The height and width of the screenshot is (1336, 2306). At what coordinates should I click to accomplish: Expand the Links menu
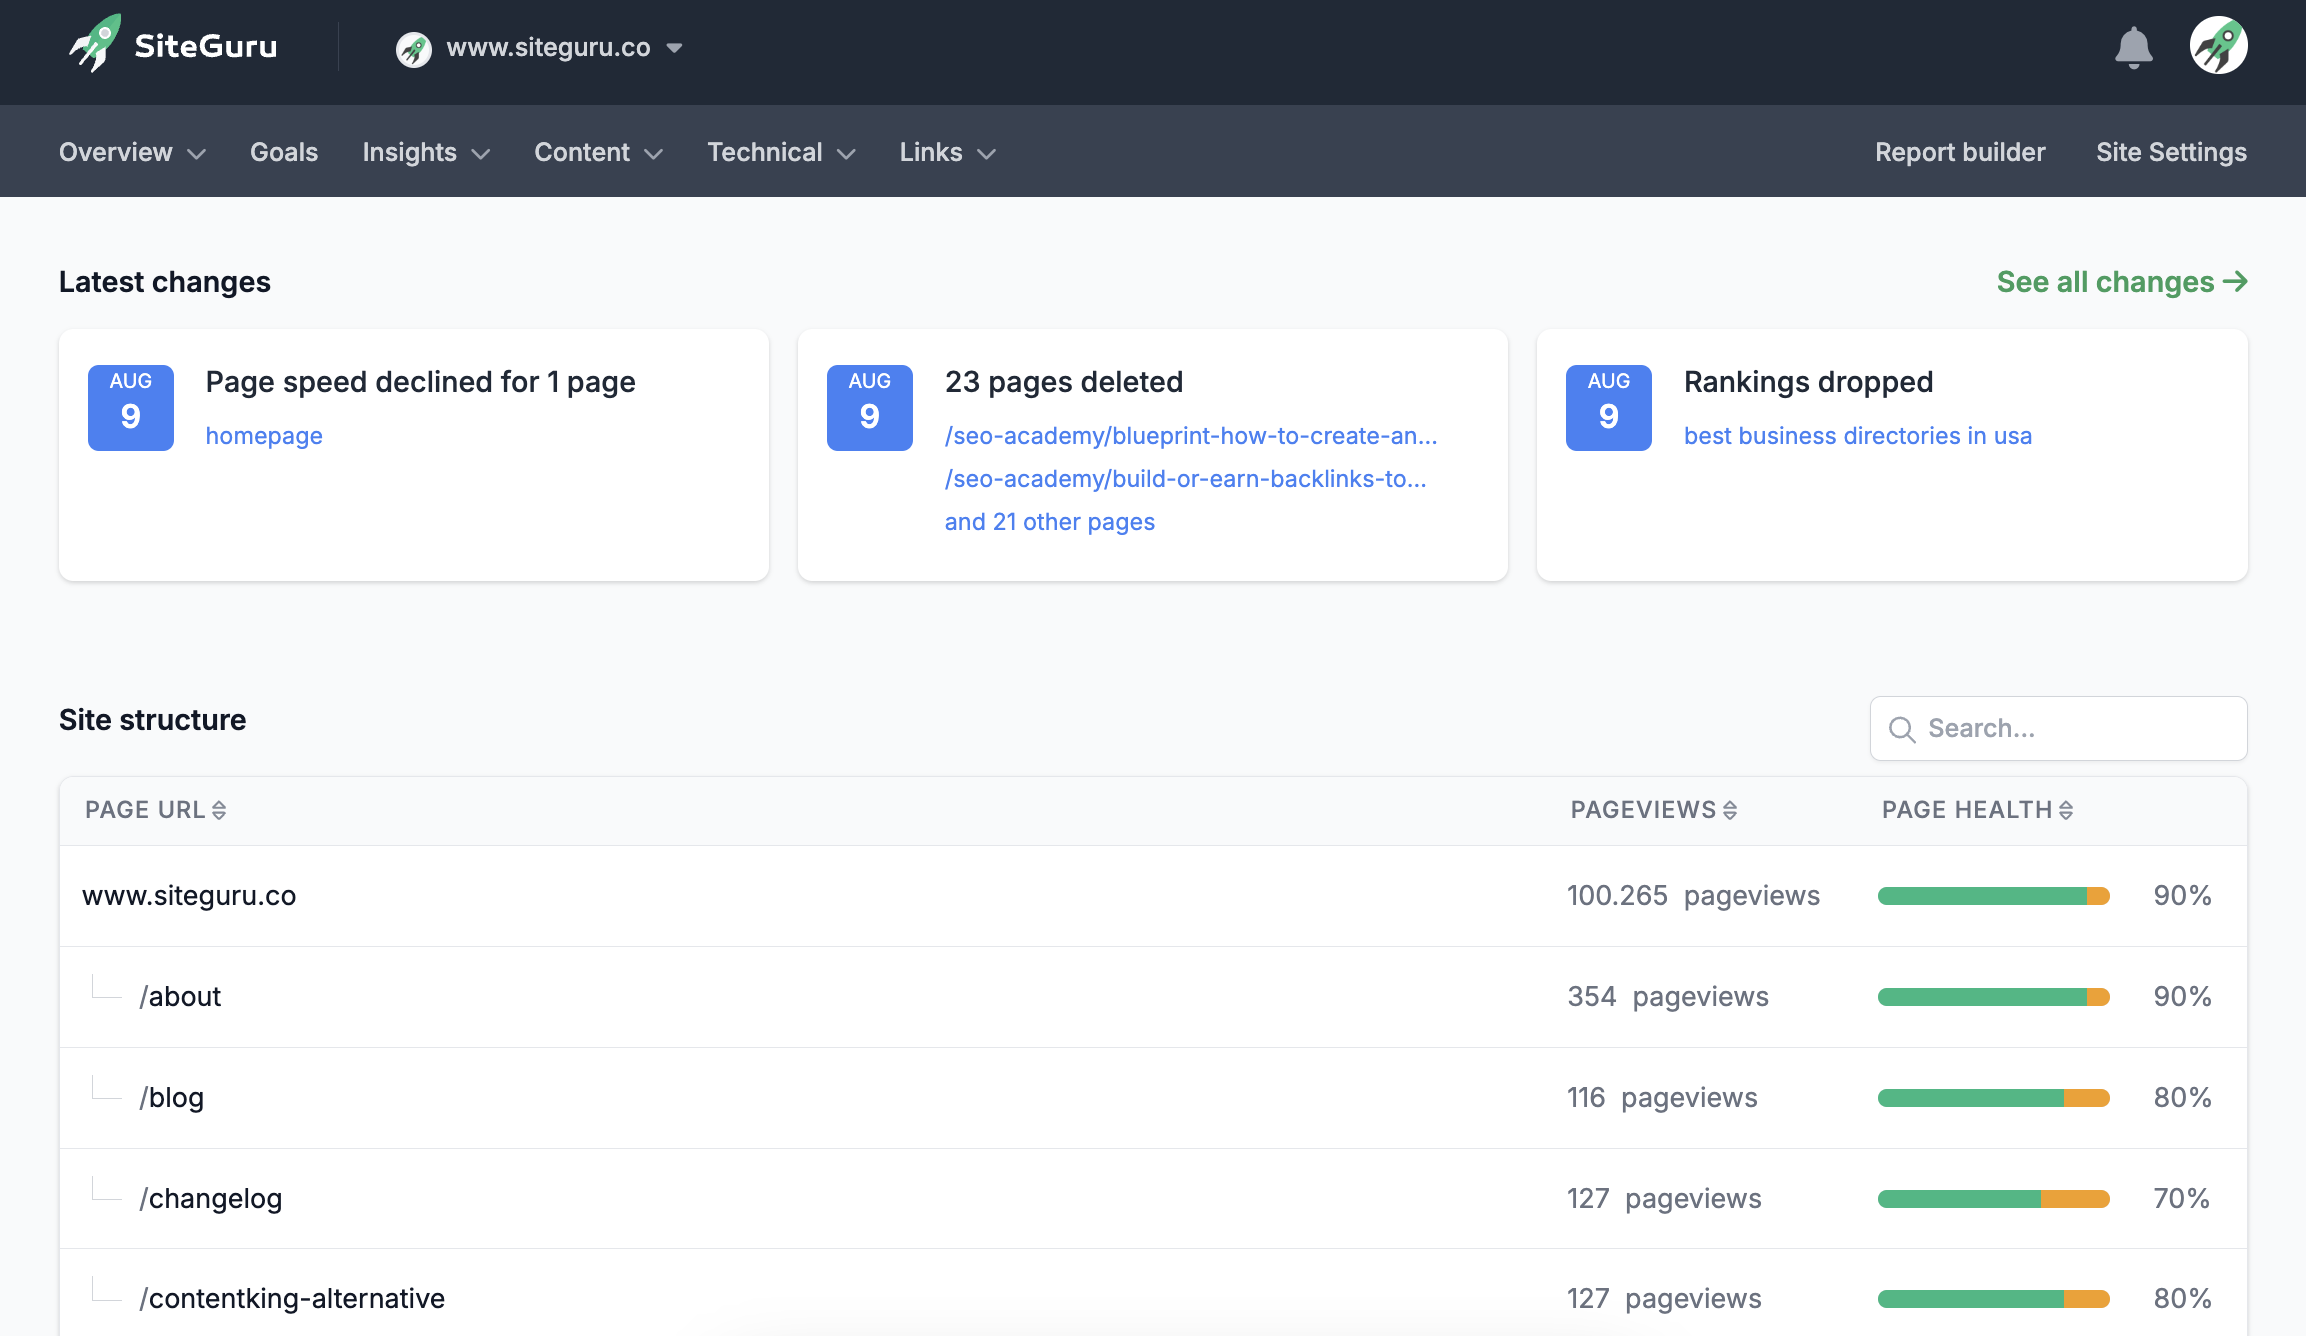pos(947,152)
